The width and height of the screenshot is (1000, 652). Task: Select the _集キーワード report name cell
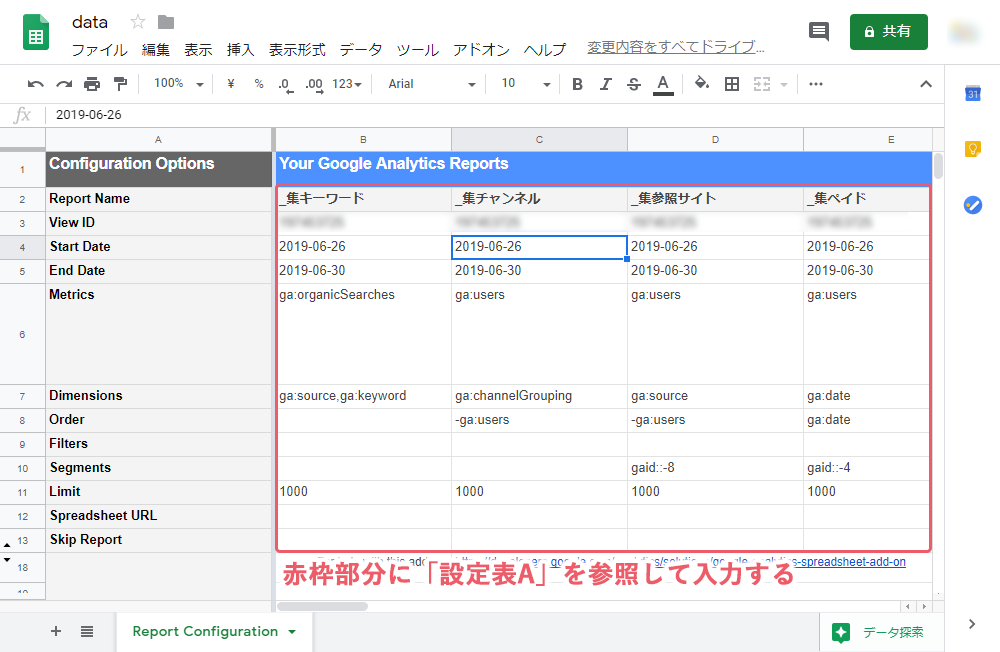[x=363, y=199]
